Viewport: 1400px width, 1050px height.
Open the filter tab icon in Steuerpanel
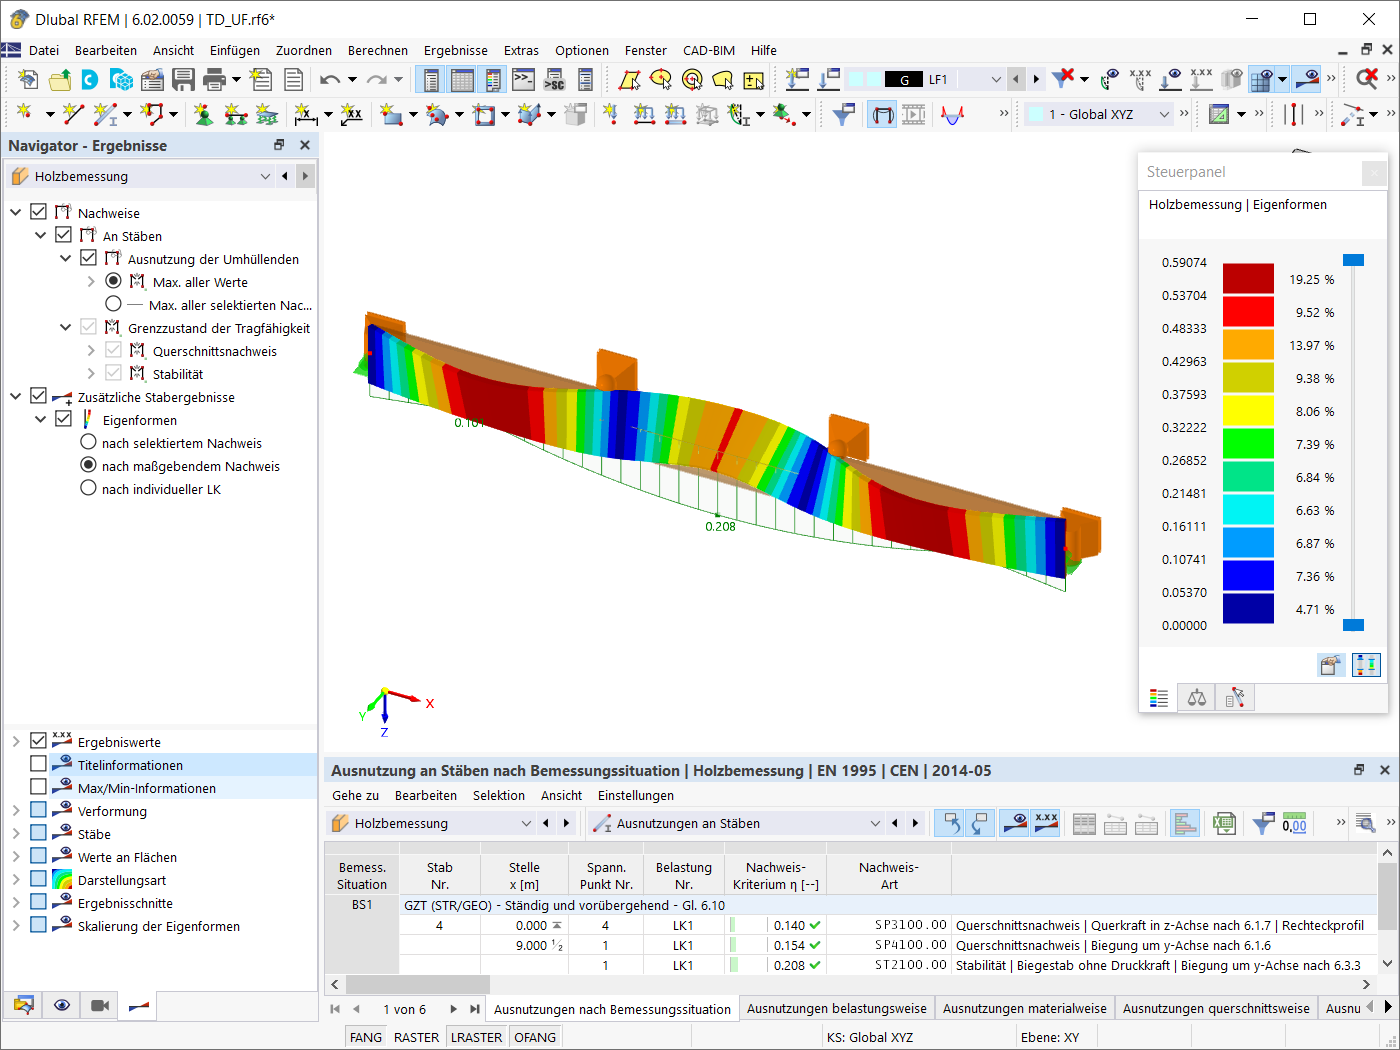(1235, 698)
